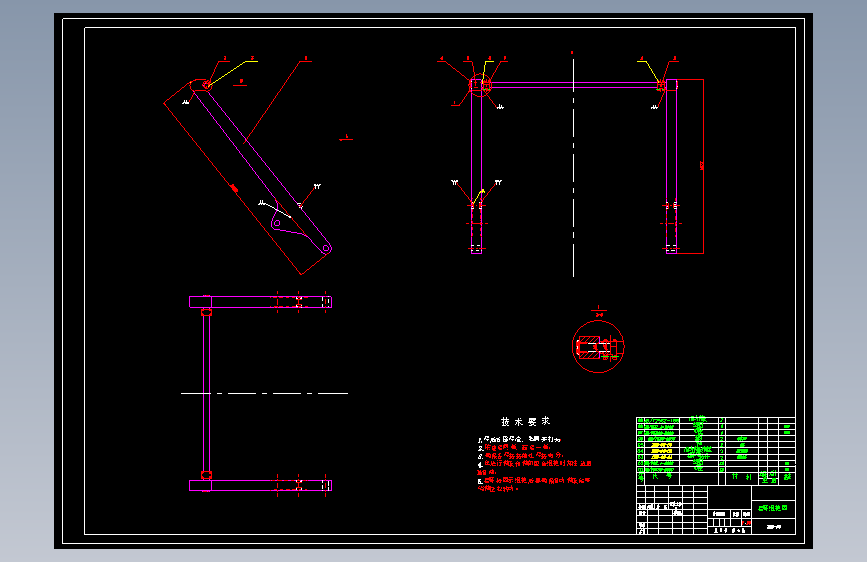The width and height of the screenshot is (867, 562).
Task: Select the yellow leader at front view top-right
Action: 650,72
